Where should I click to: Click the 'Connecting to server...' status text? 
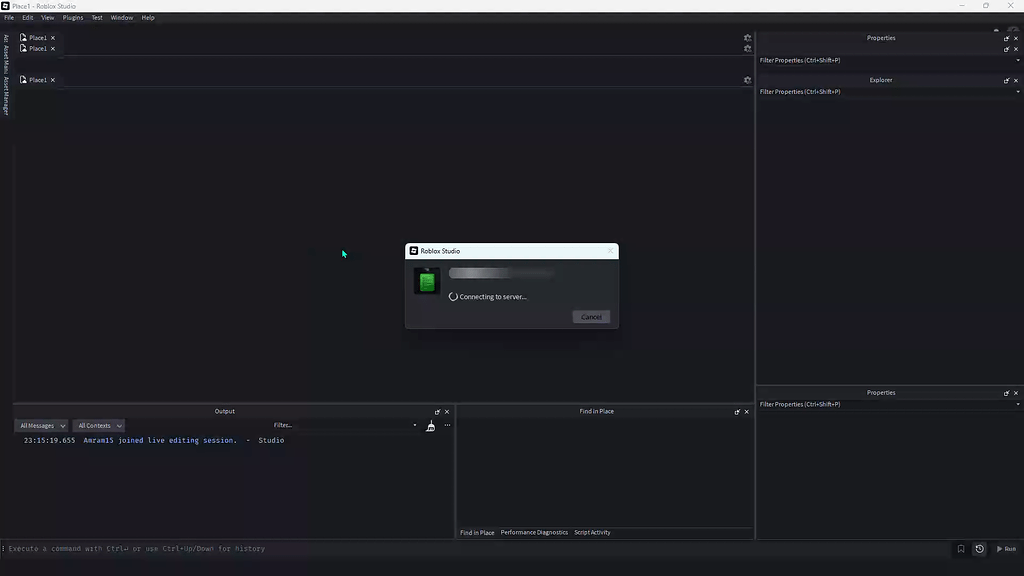click(492, 297)
